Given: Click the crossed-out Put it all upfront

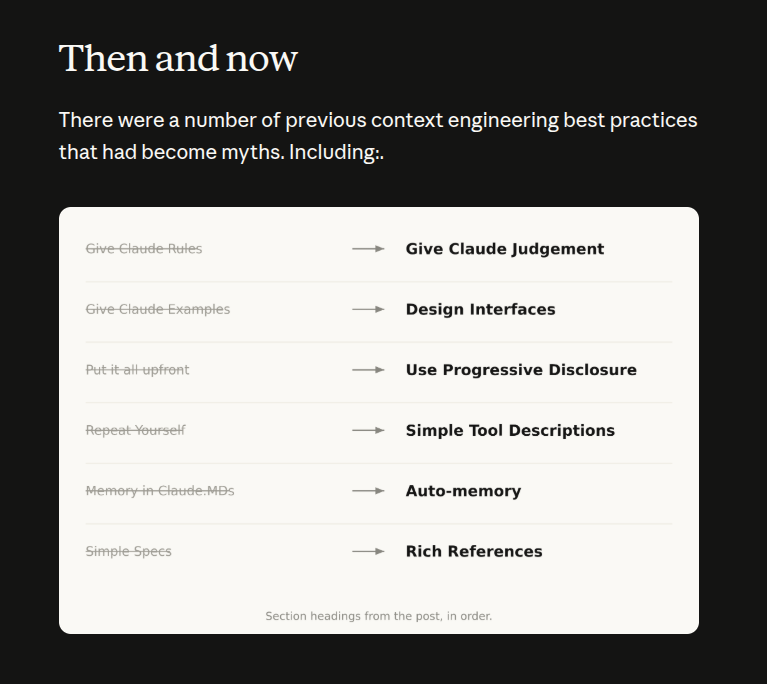Looking at the screenshot, I should (137, 370).
